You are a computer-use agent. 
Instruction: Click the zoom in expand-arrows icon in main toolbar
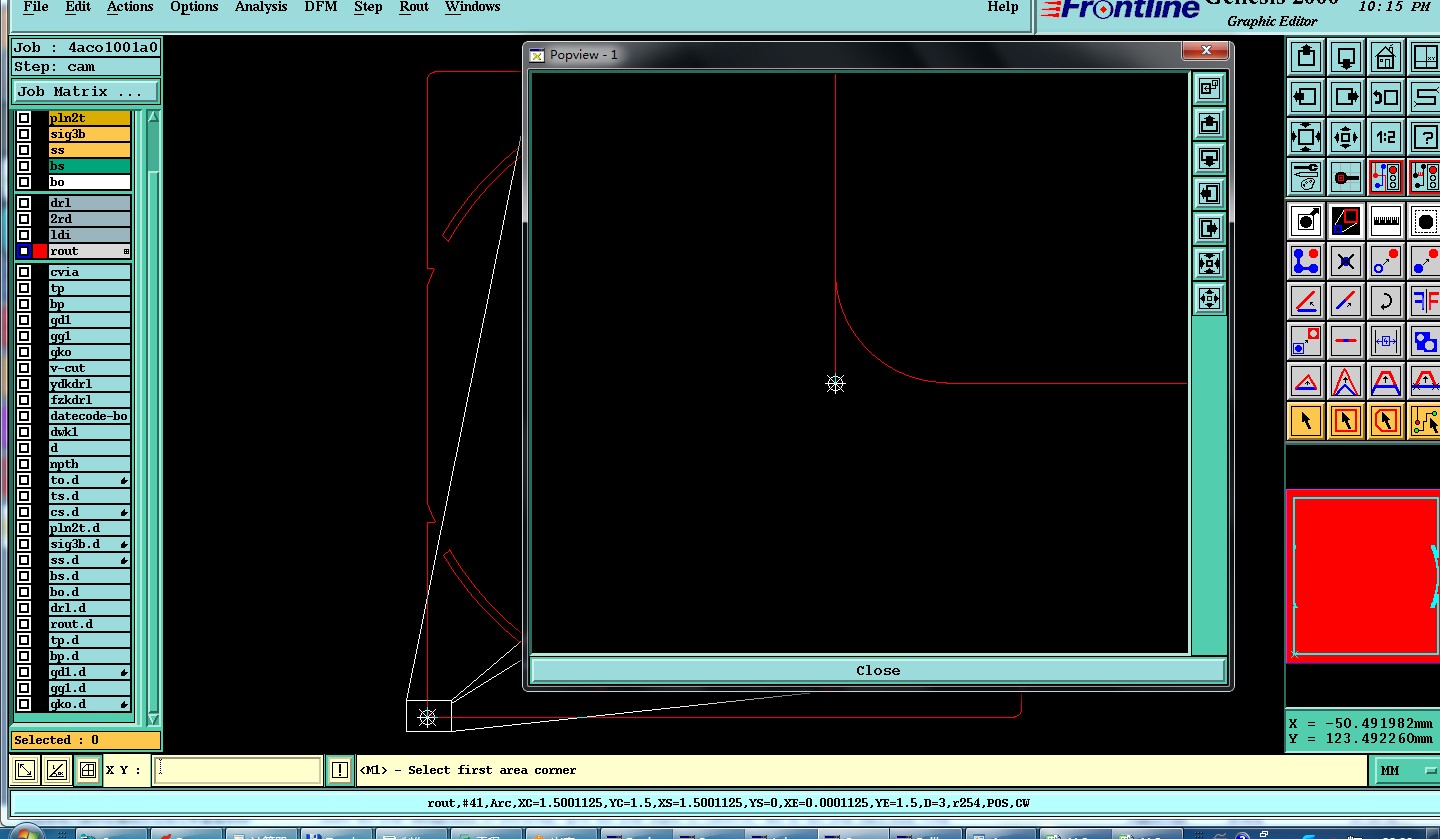1306,137
